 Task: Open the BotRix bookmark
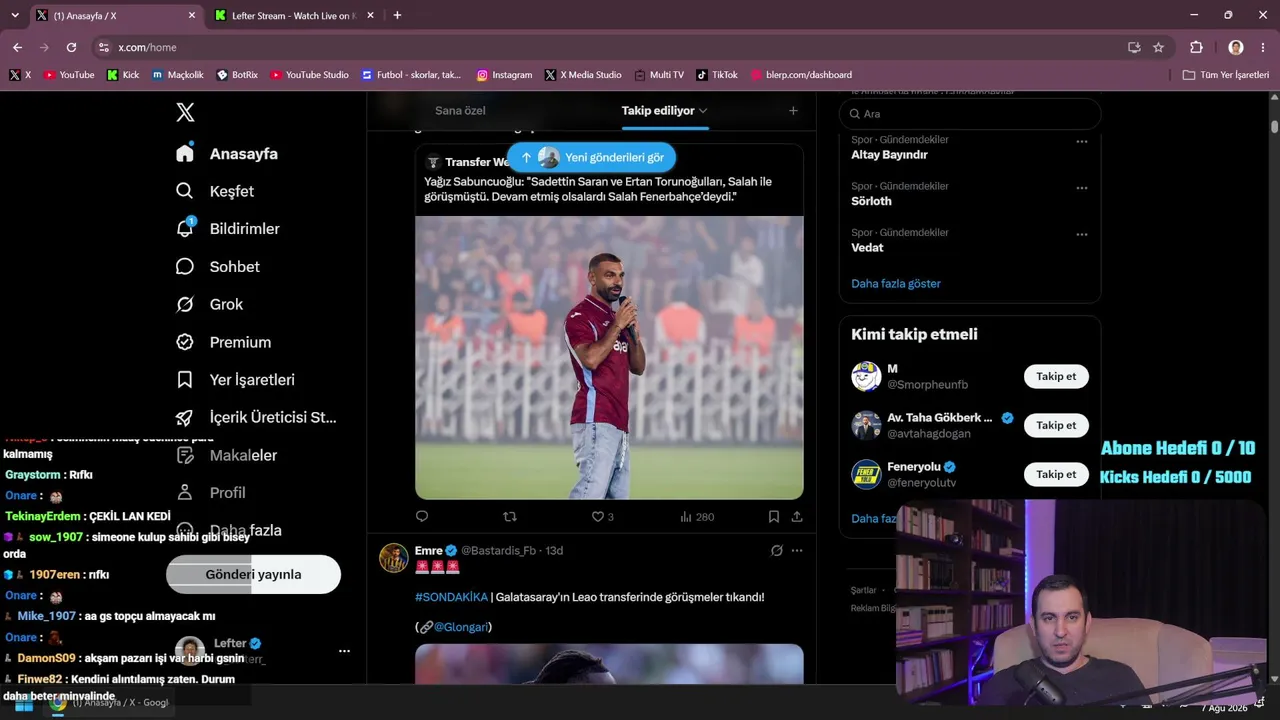click(x=237, y=75)
